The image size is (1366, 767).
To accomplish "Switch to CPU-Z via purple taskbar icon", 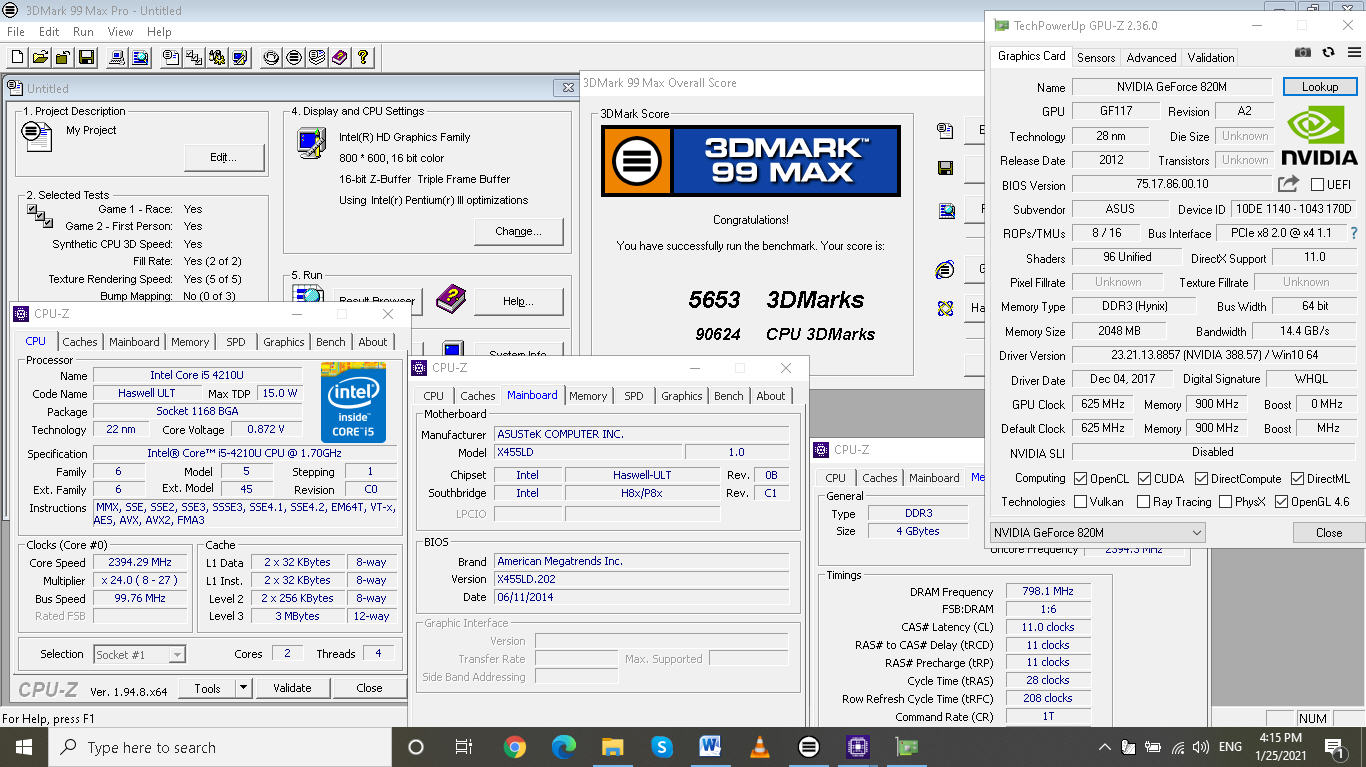I will click(x=857, y=747).
